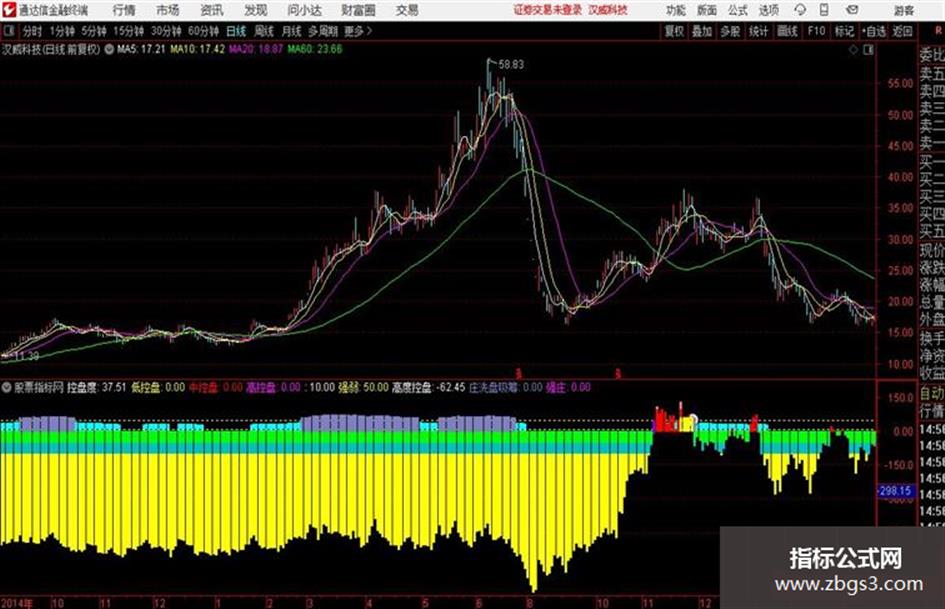Toggle the left panel icon beside 分时

point(8,31)
